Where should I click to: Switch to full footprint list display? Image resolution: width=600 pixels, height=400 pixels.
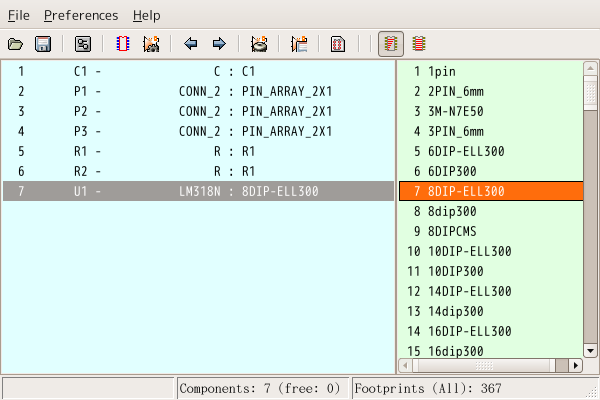pos(419,44)
